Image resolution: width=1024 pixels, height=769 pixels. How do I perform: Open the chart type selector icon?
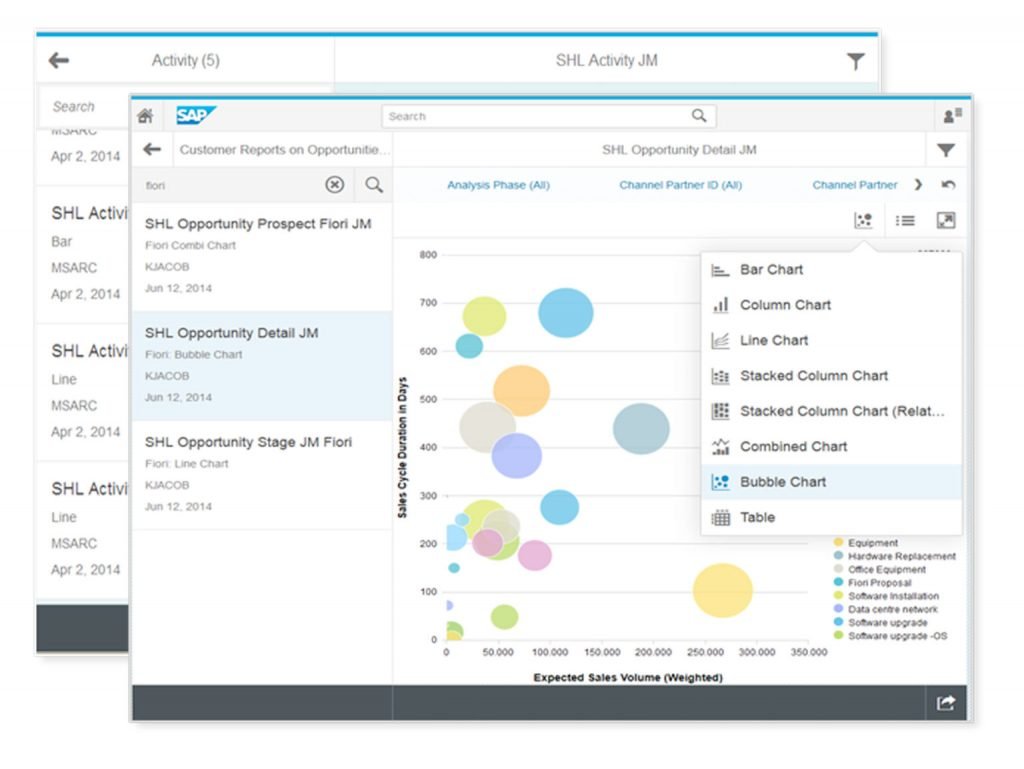coord(864,220)
